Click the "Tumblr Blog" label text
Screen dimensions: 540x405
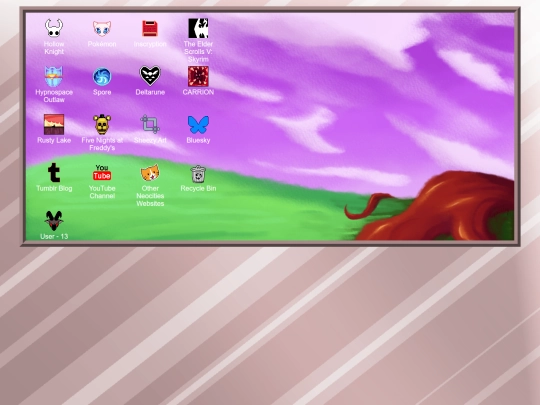54,188
